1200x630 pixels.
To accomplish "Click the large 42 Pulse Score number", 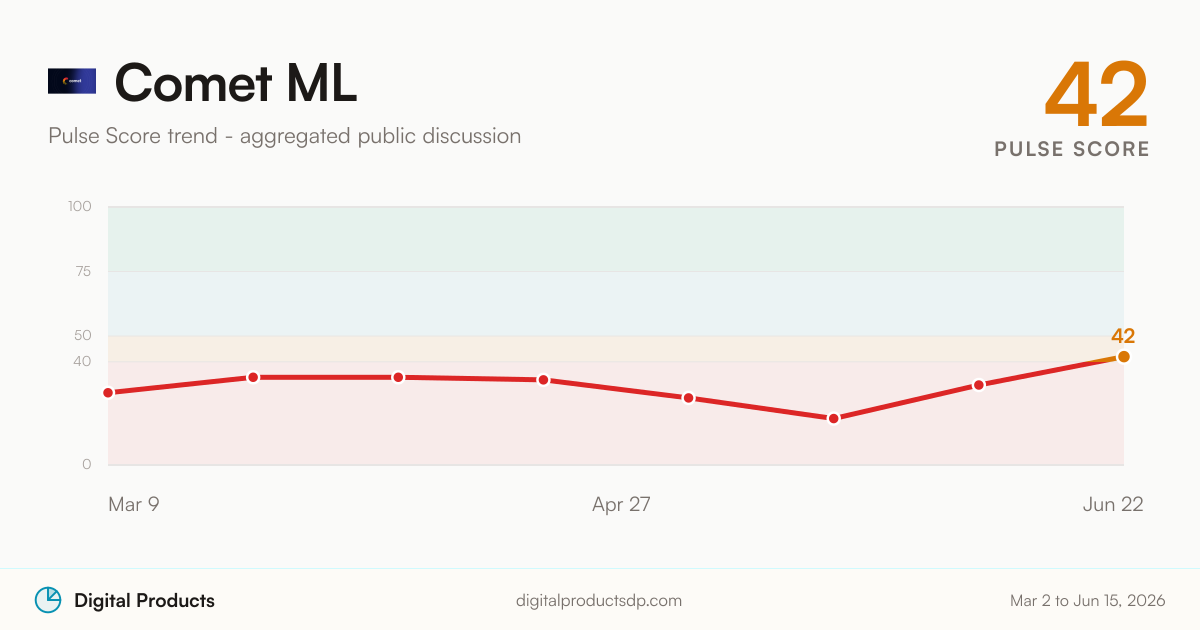I will [x=1097, y=95].
